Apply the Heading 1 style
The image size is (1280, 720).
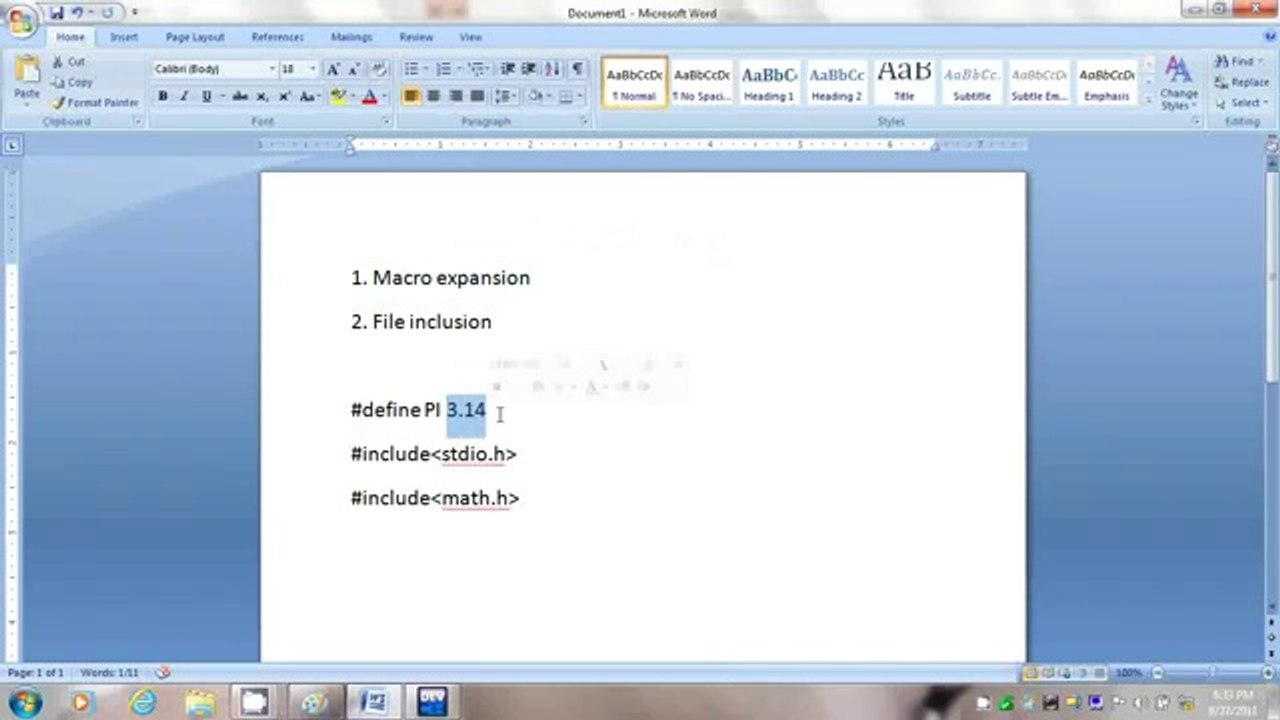tap(768, 82)
